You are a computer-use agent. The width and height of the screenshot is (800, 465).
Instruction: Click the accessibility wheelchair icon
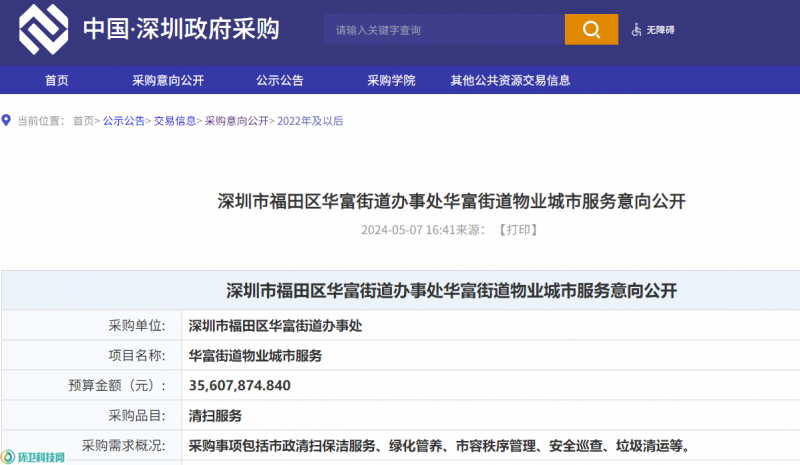[x=636, y=30]
